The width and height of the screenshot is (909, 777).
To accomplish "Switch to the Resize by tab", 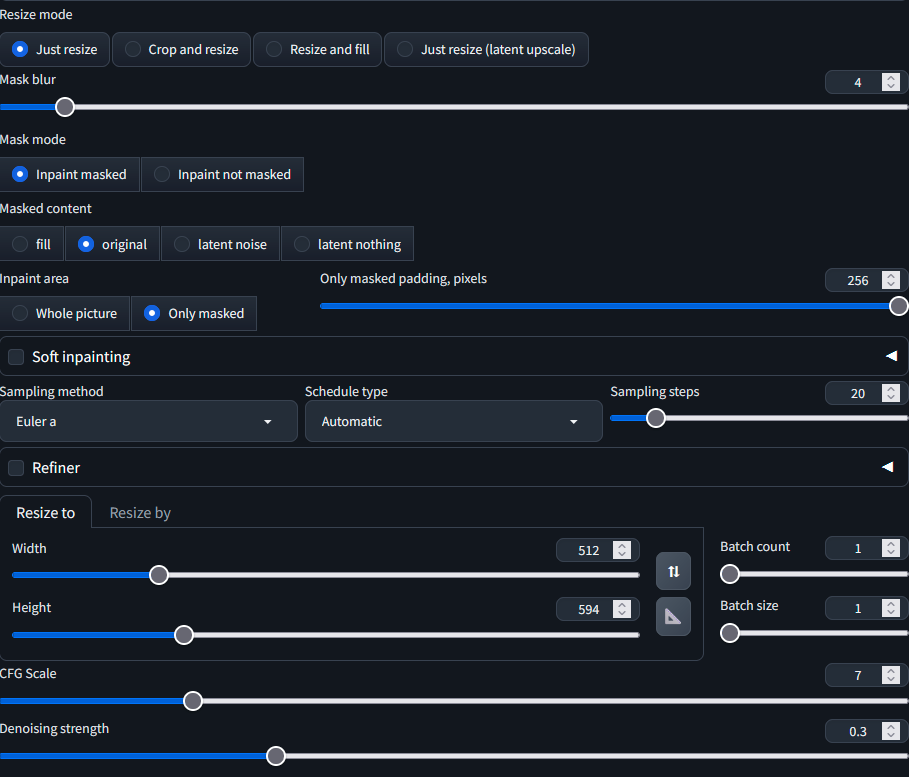I will 140,513.
